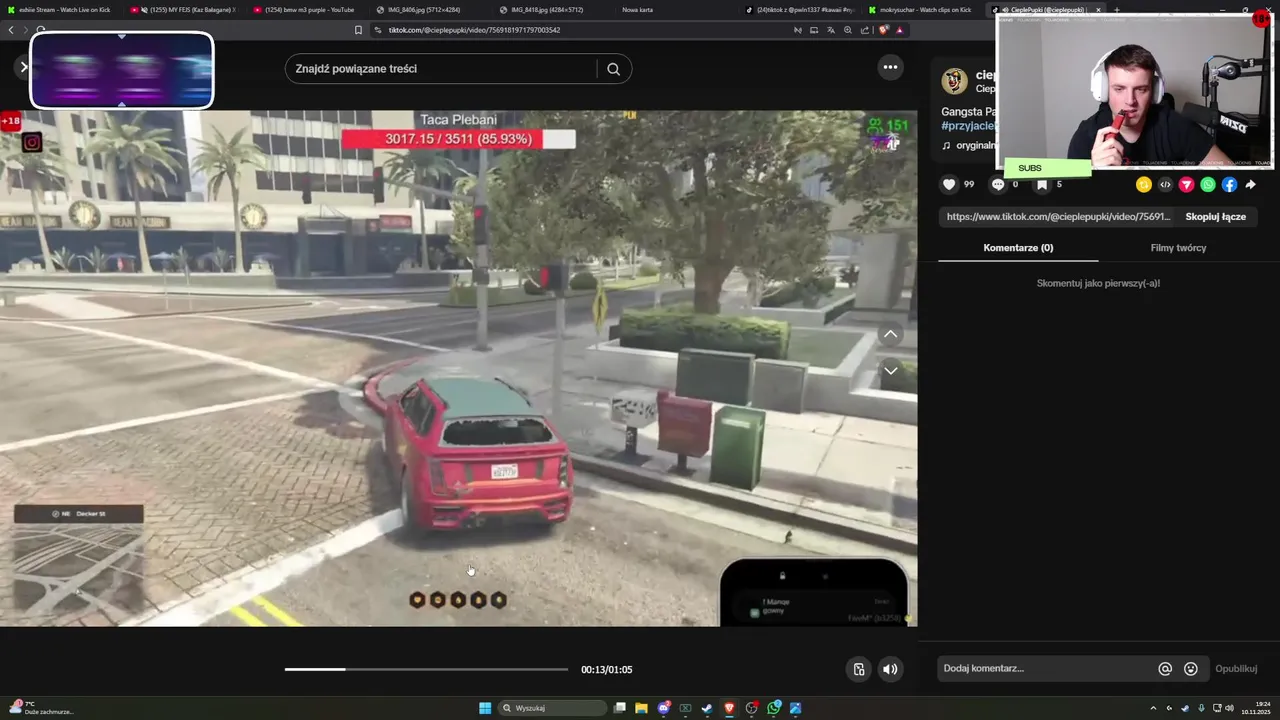The image size is (1280, 720).
Task: Click the playing video to pause
Action: click(x=458, y=368)
